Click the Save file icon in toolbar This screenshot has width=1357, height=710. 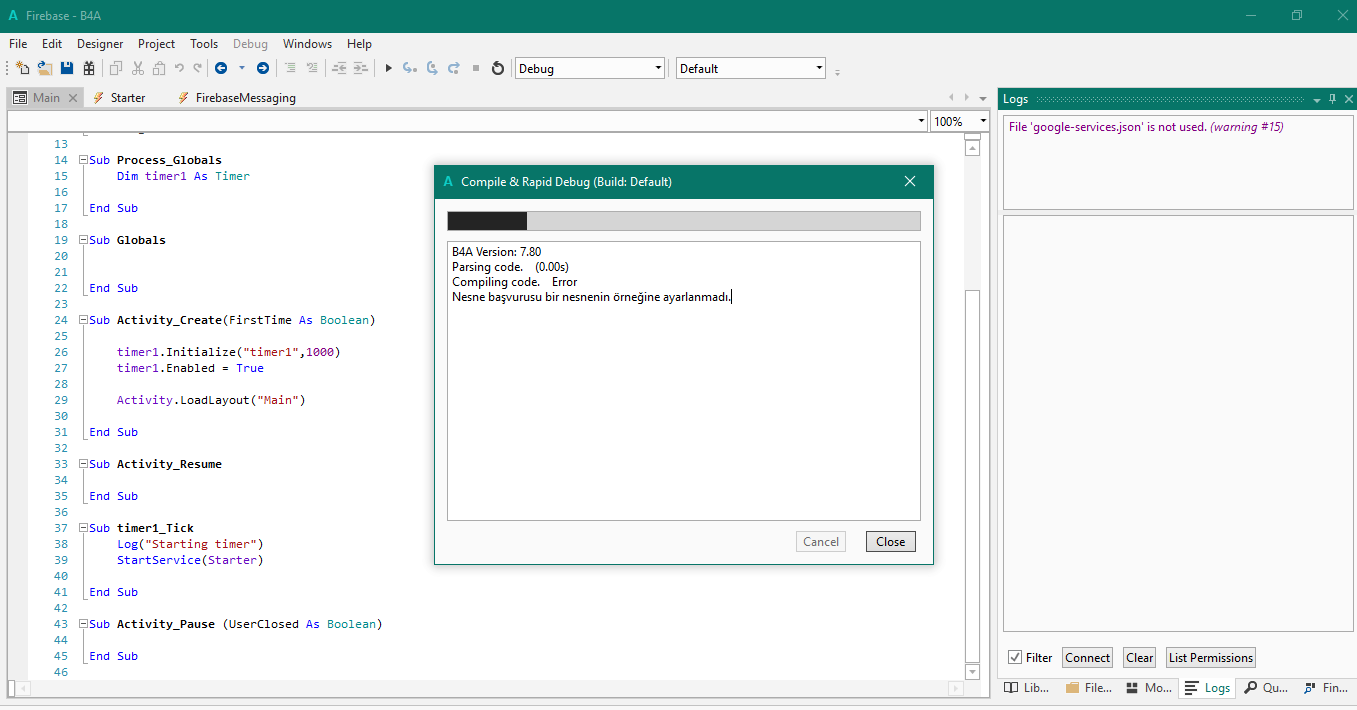67,69
